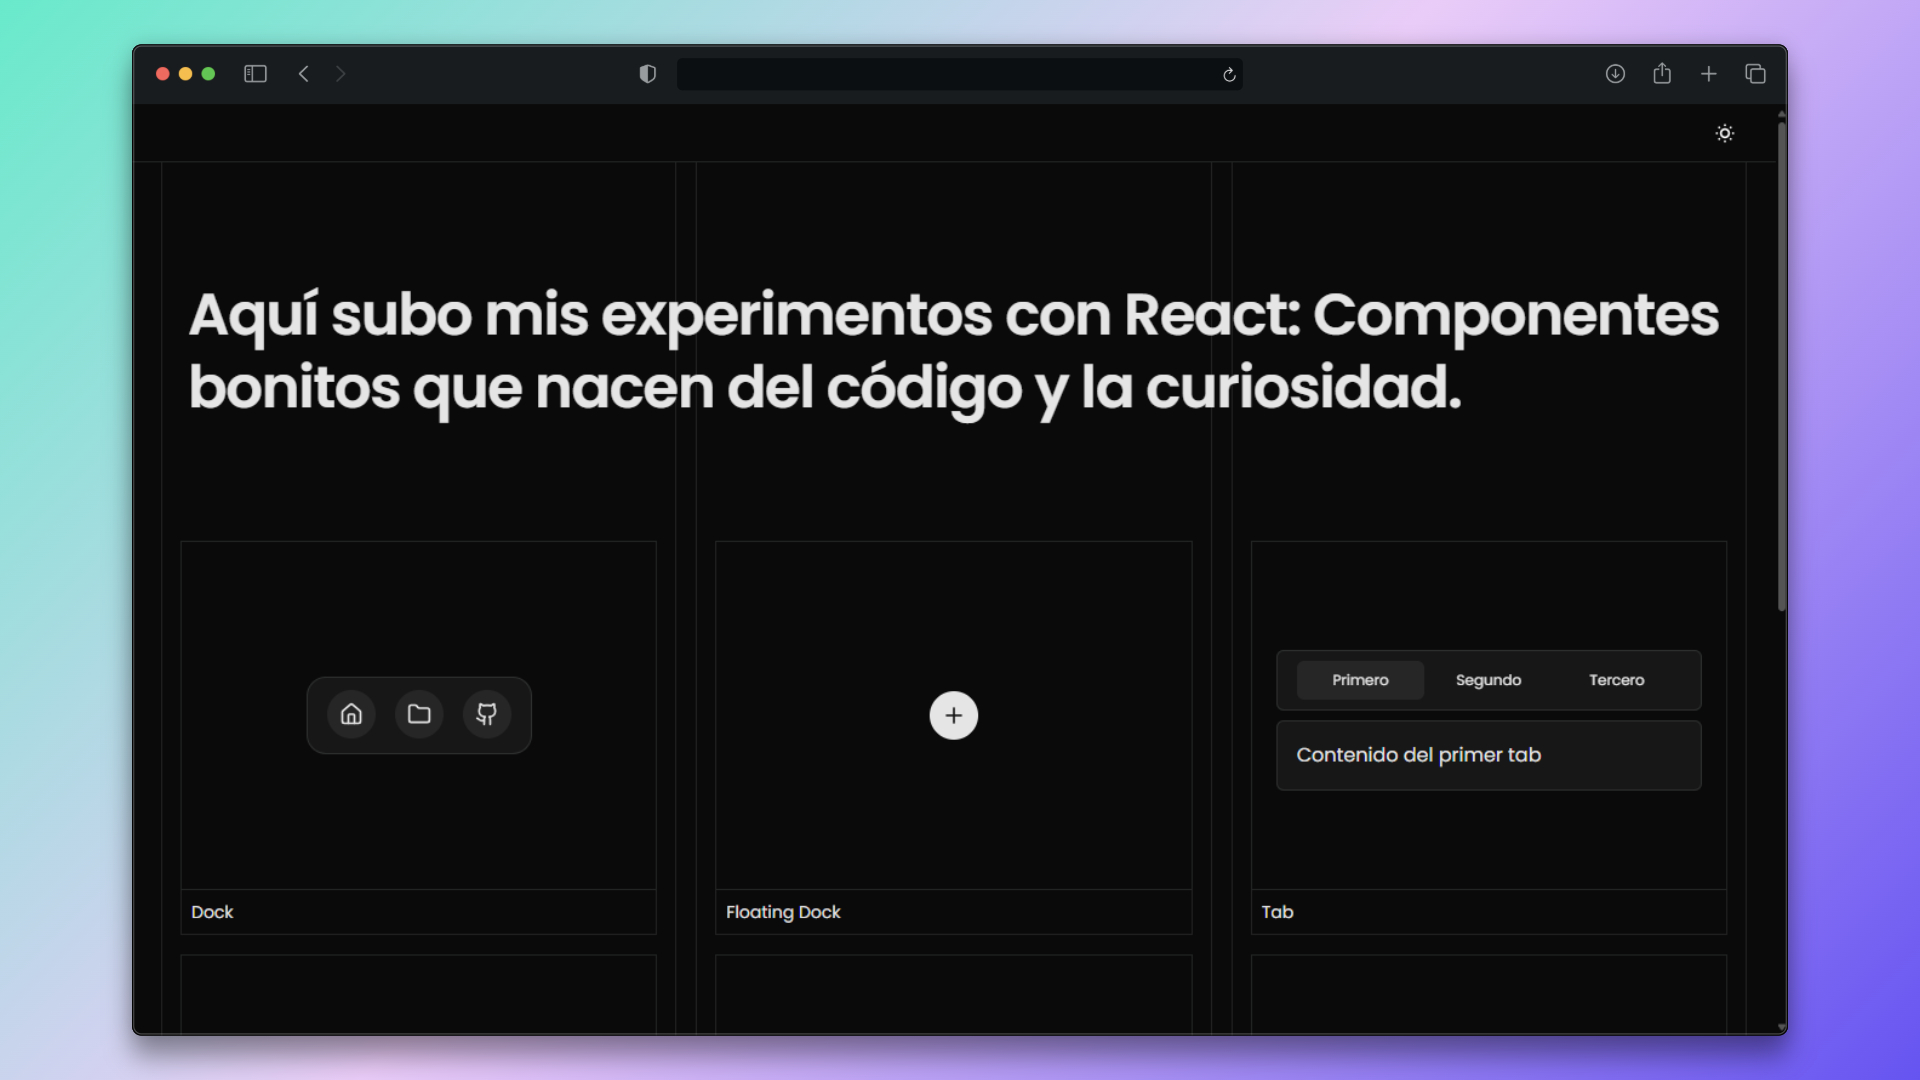Click the Contenido del primer tab panel
Viewport: 1920px width, 1080px height.
click(1488, 755)
